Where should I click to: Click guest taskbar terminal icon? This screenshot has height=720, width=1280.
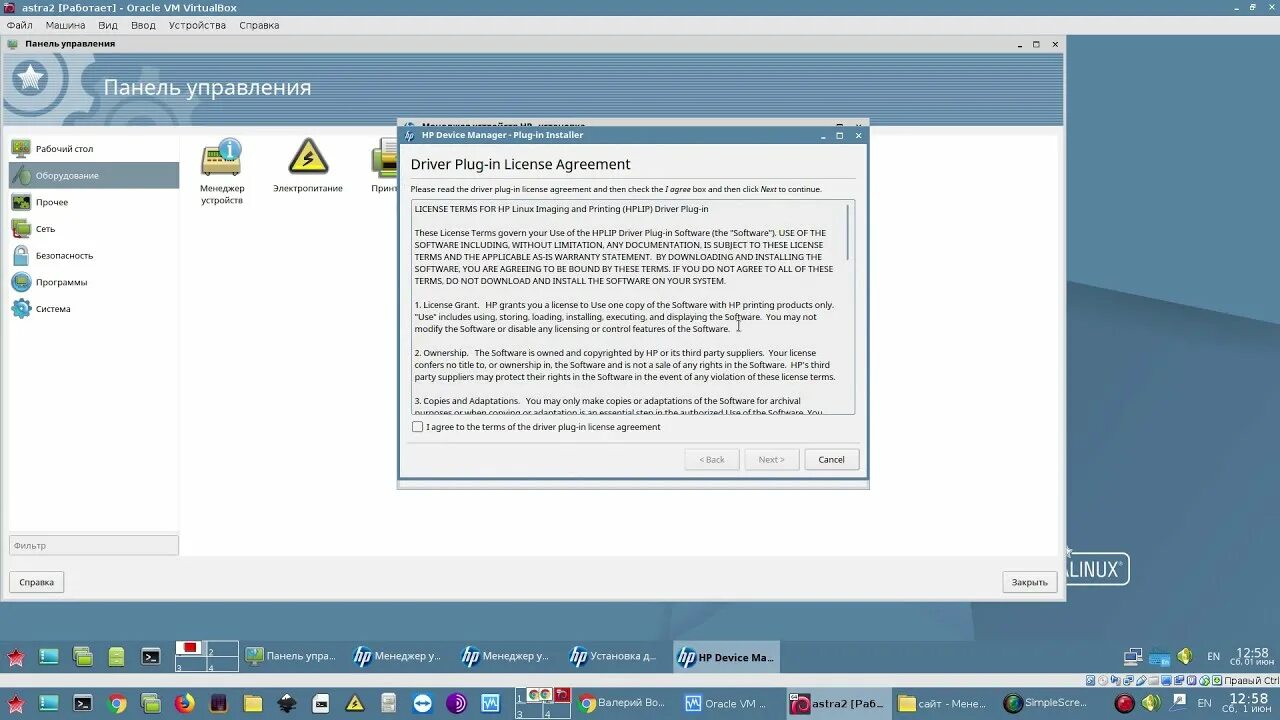tap(151, 657)
